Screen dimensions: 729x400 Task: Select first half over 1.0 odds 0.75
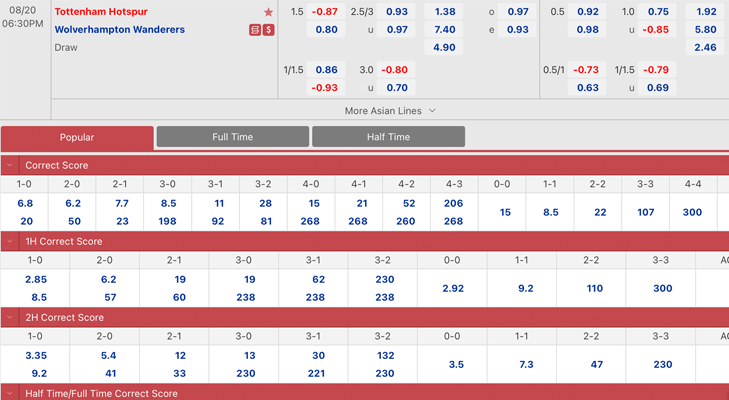coord(657,12)
